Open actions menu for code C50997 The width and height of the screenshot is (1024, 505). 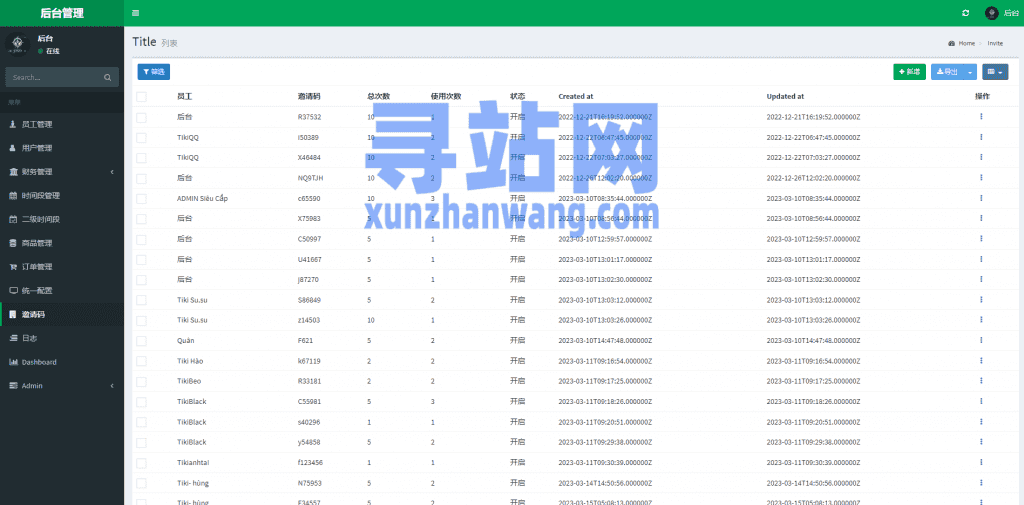[x=981, y=239]
